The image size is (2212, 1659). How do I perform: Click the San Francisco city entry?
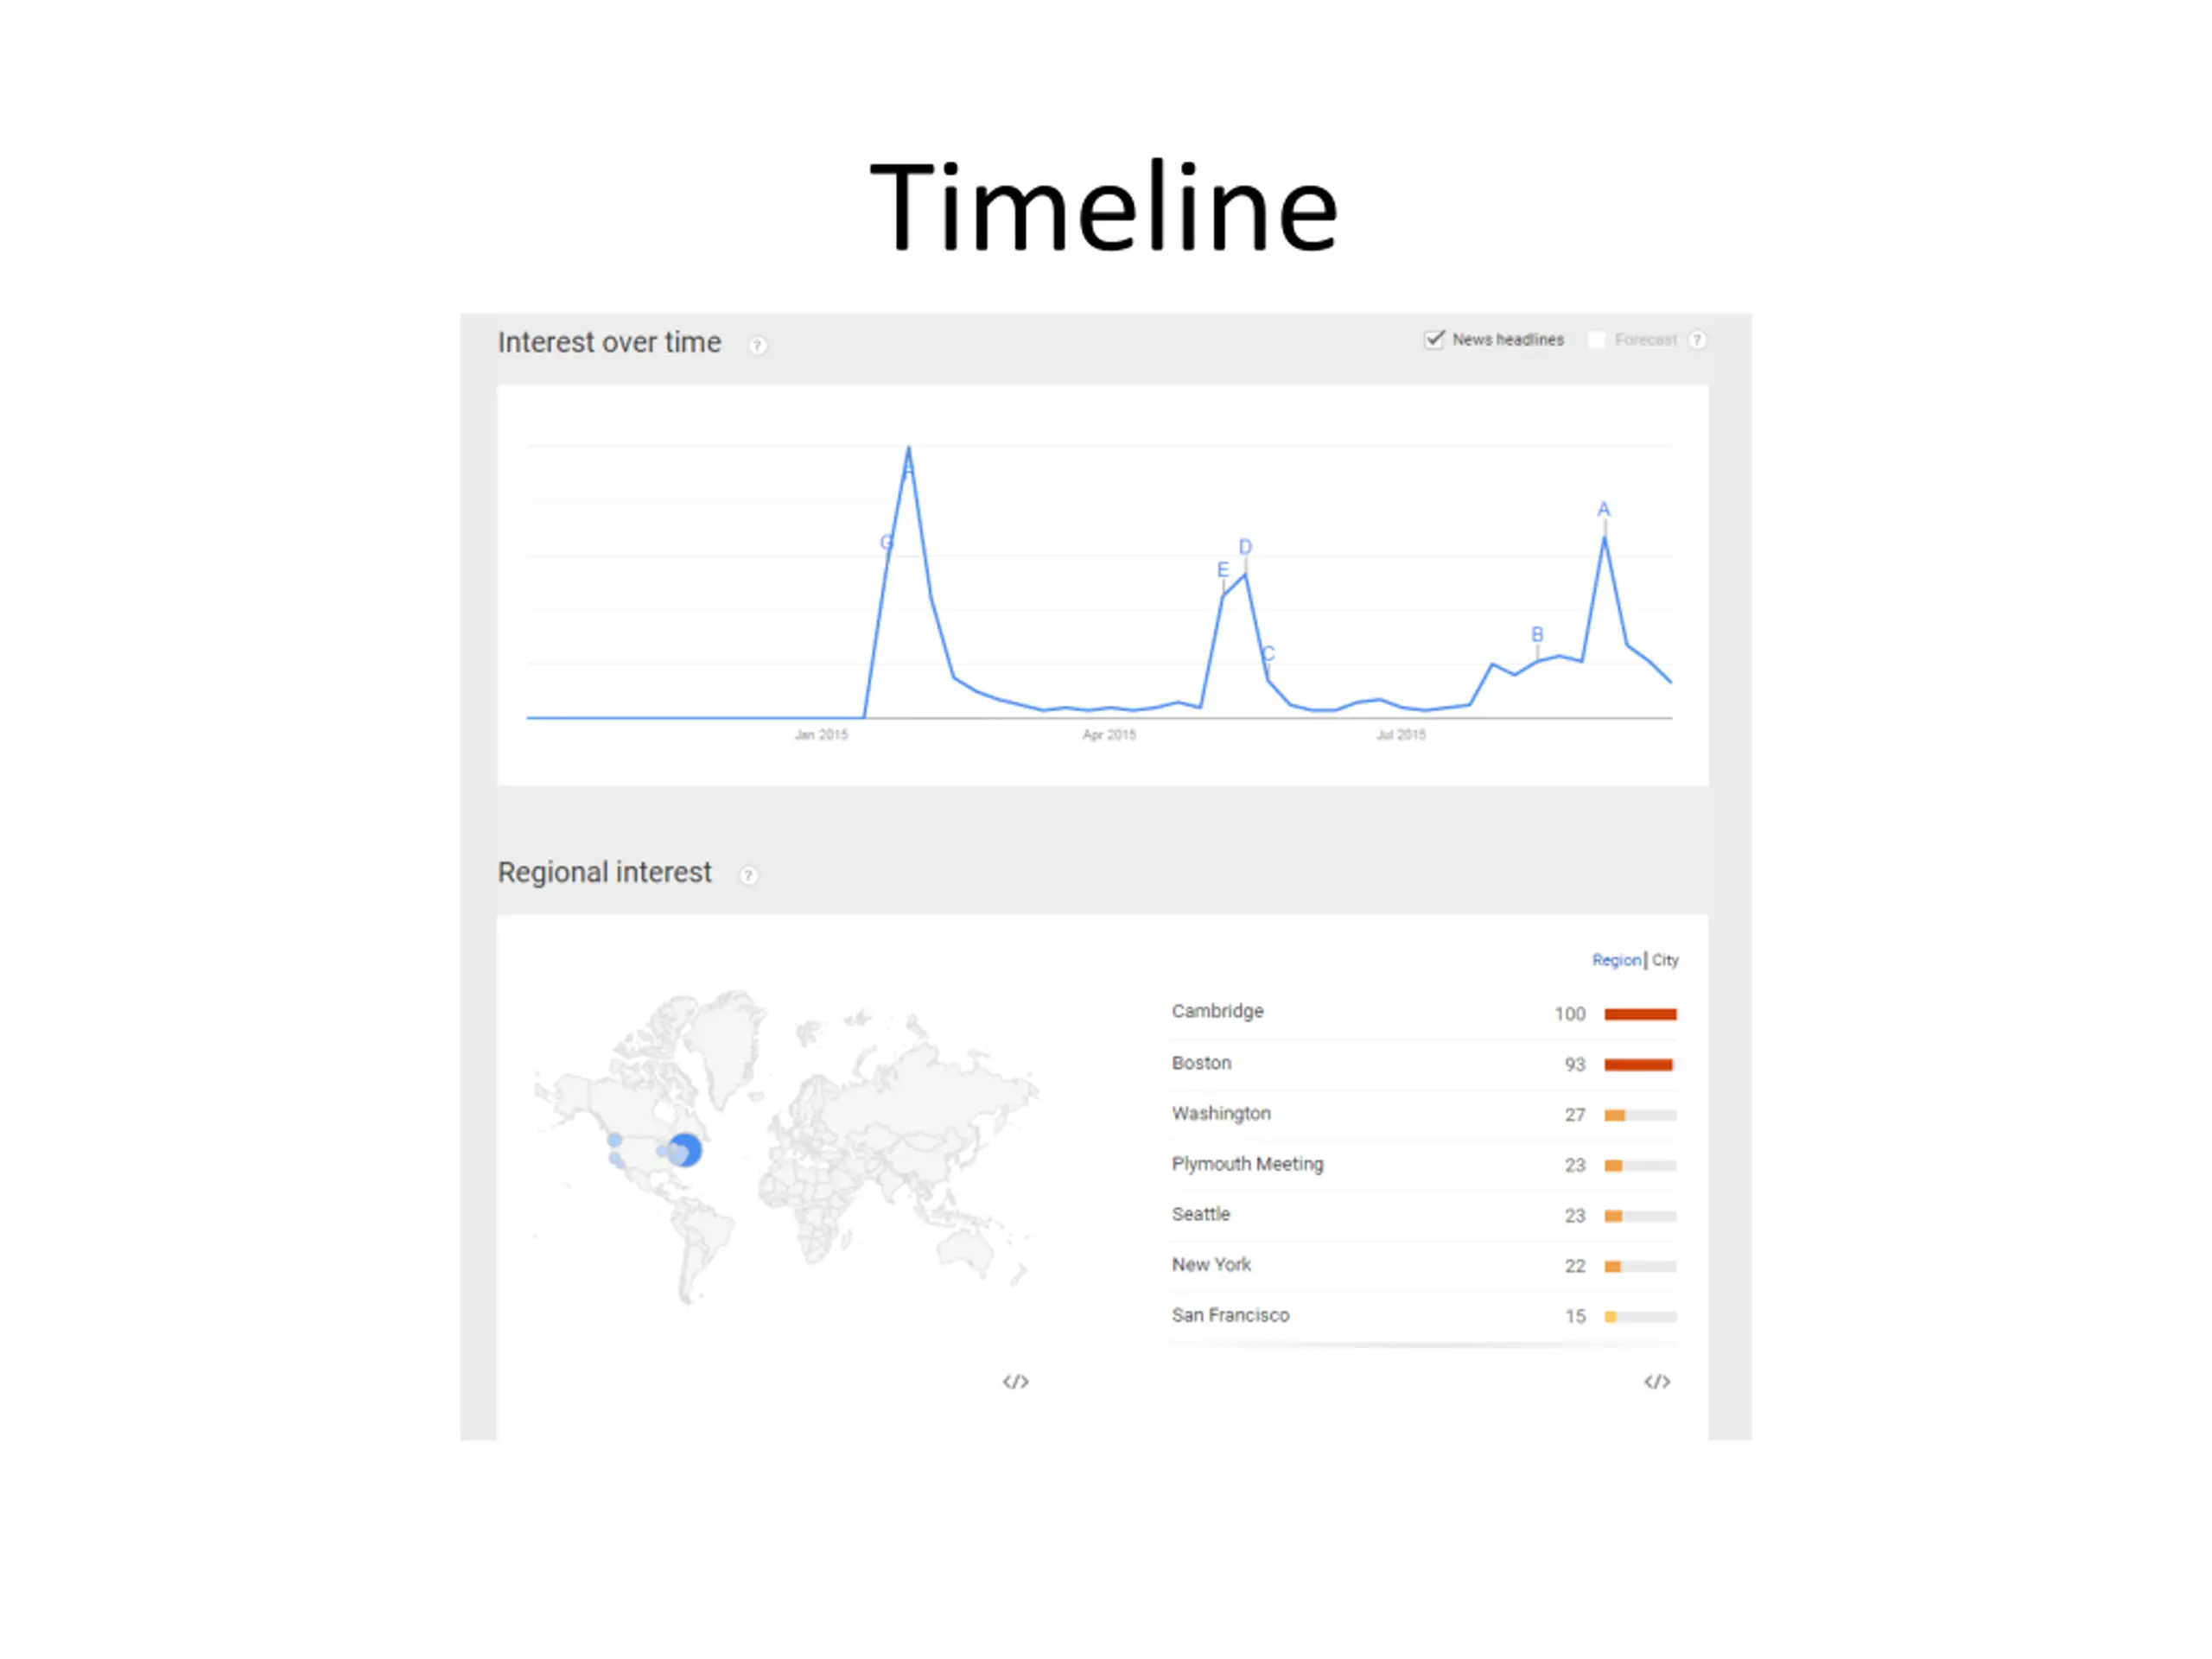coord(1230,1315)
